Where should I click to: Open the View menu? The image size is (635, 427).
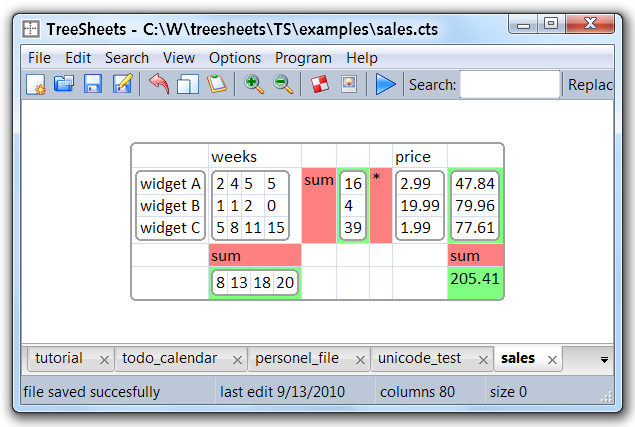179,58
